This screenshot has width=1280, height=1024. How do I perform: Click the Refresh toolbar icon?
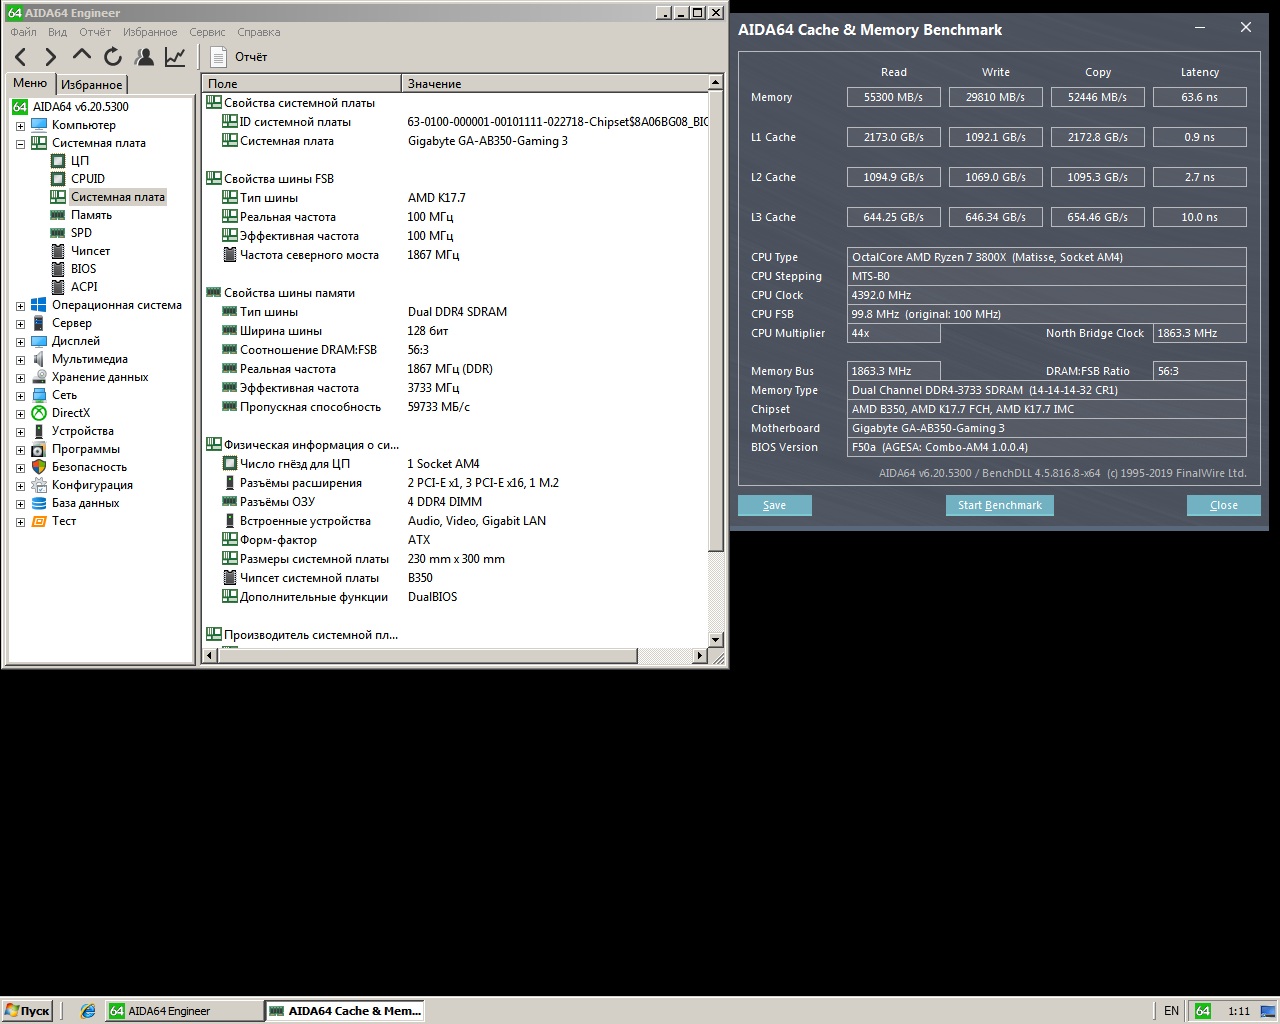[x=113, y=57]
